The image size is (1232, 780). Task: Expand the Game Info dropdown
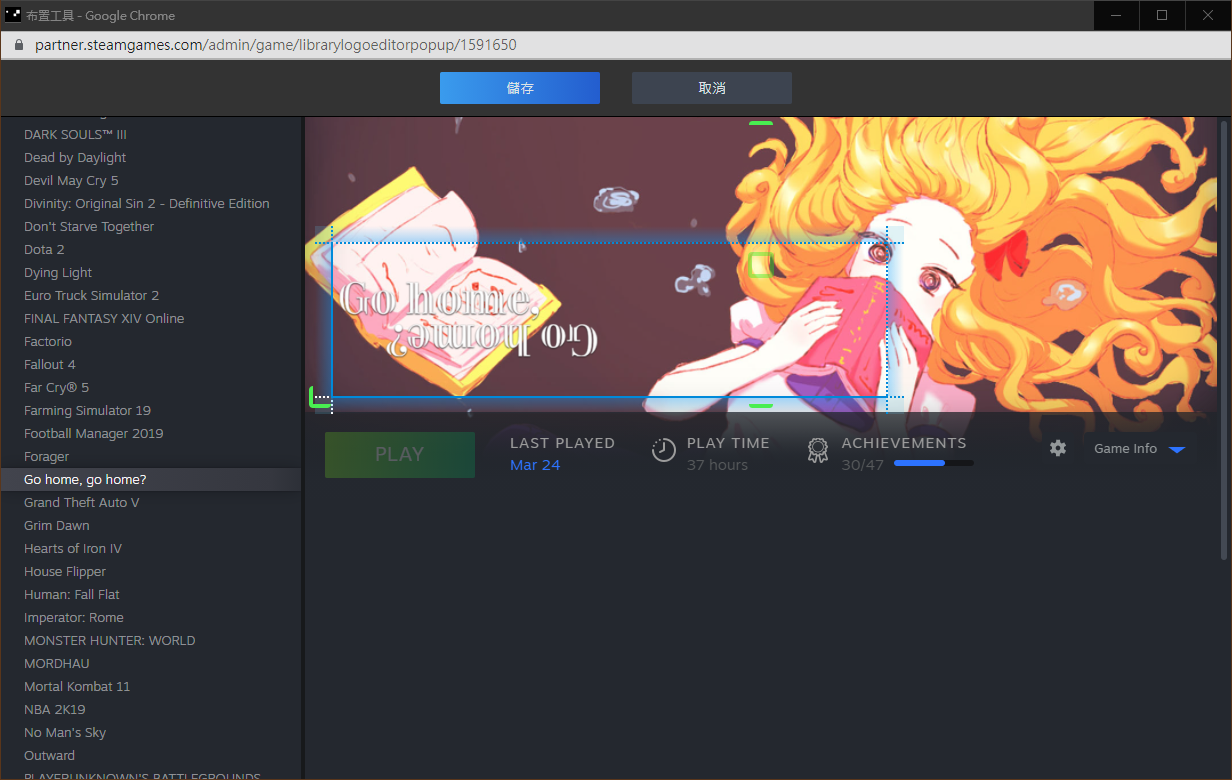pyautogui.click(x=1139, y=449)
